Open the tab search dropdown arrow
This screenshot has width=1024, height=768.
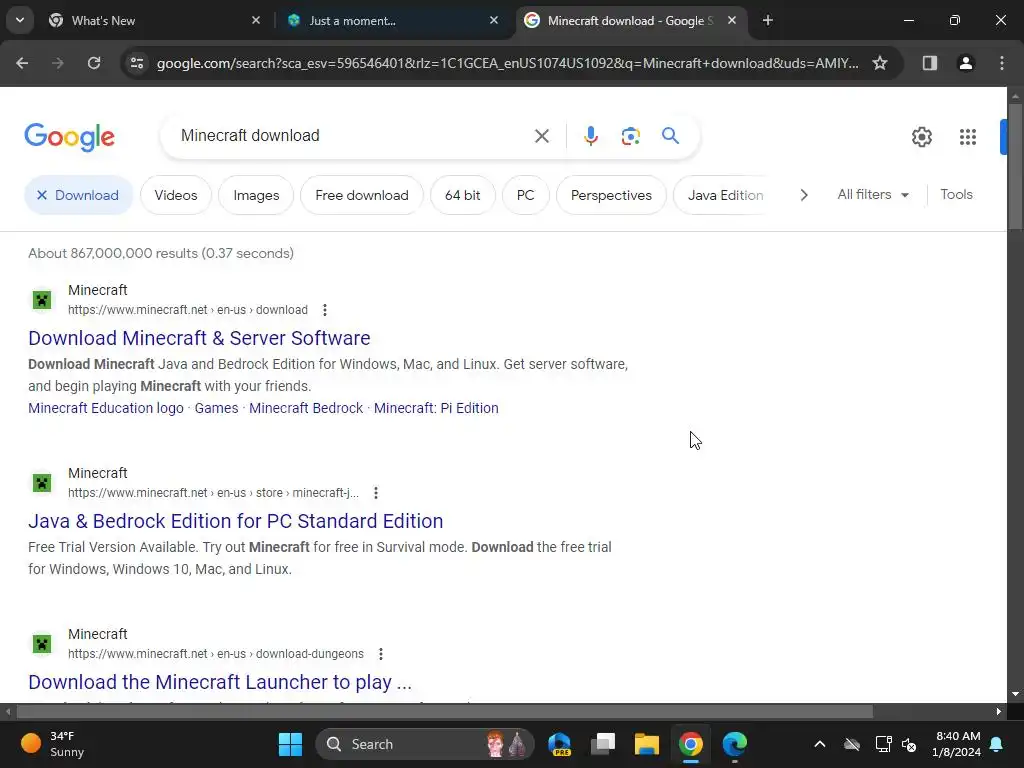20,20
